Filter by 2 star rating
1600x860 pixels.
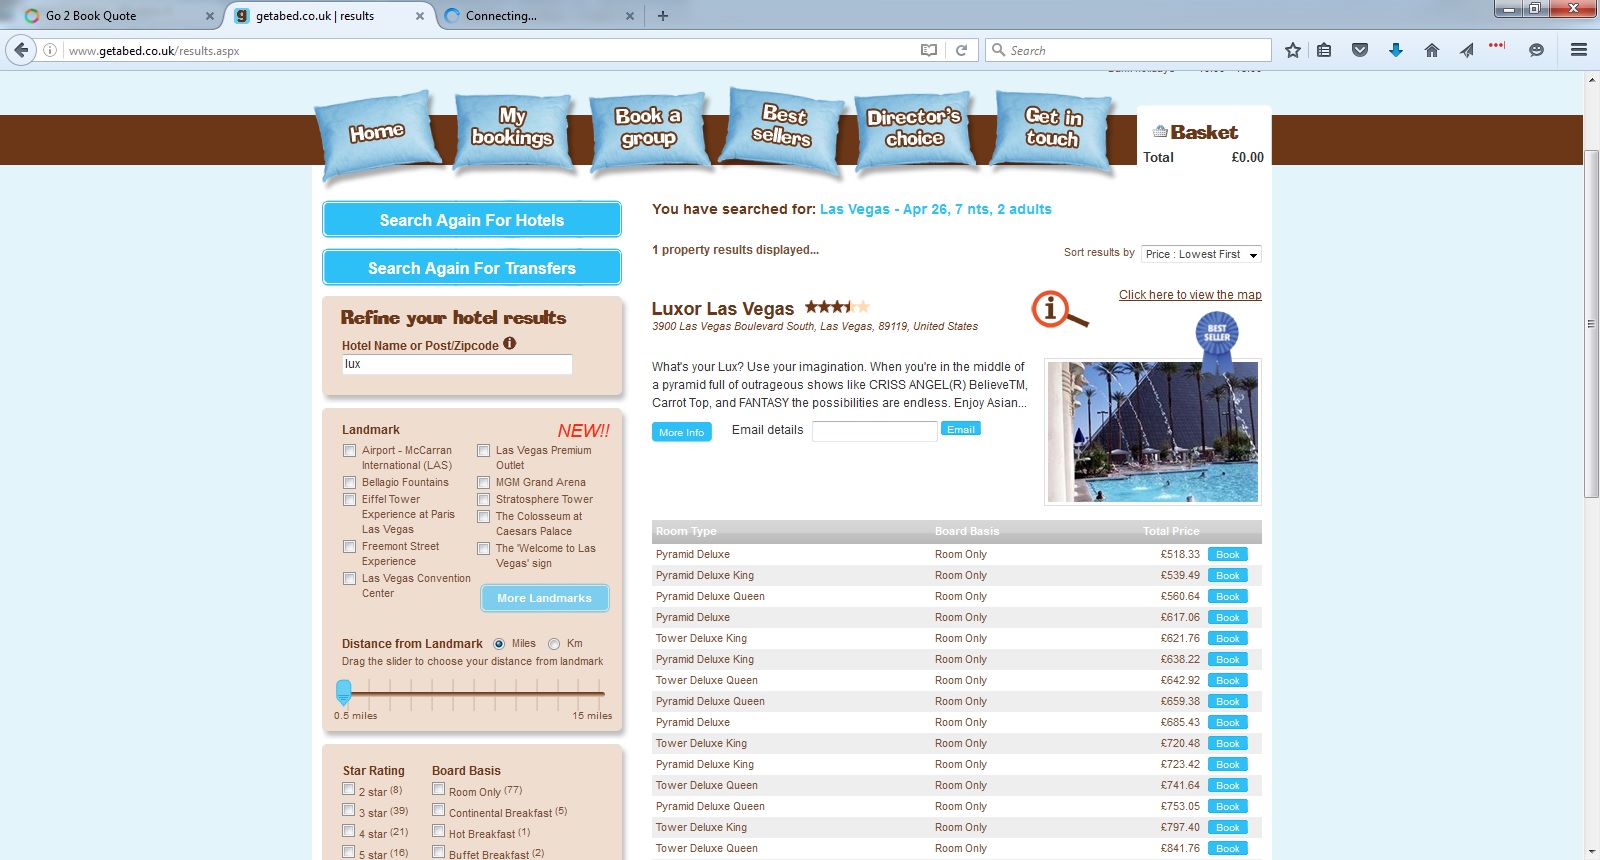[x=348, y=790]
